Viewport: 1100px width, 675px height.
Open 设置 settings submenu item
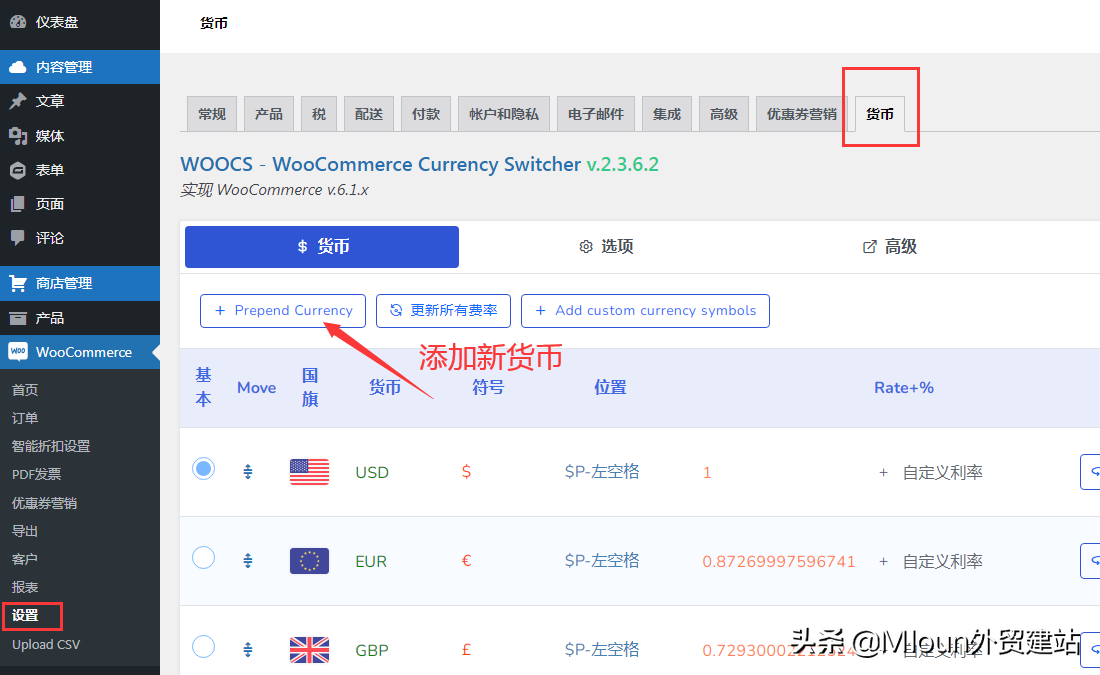point(25,615)
